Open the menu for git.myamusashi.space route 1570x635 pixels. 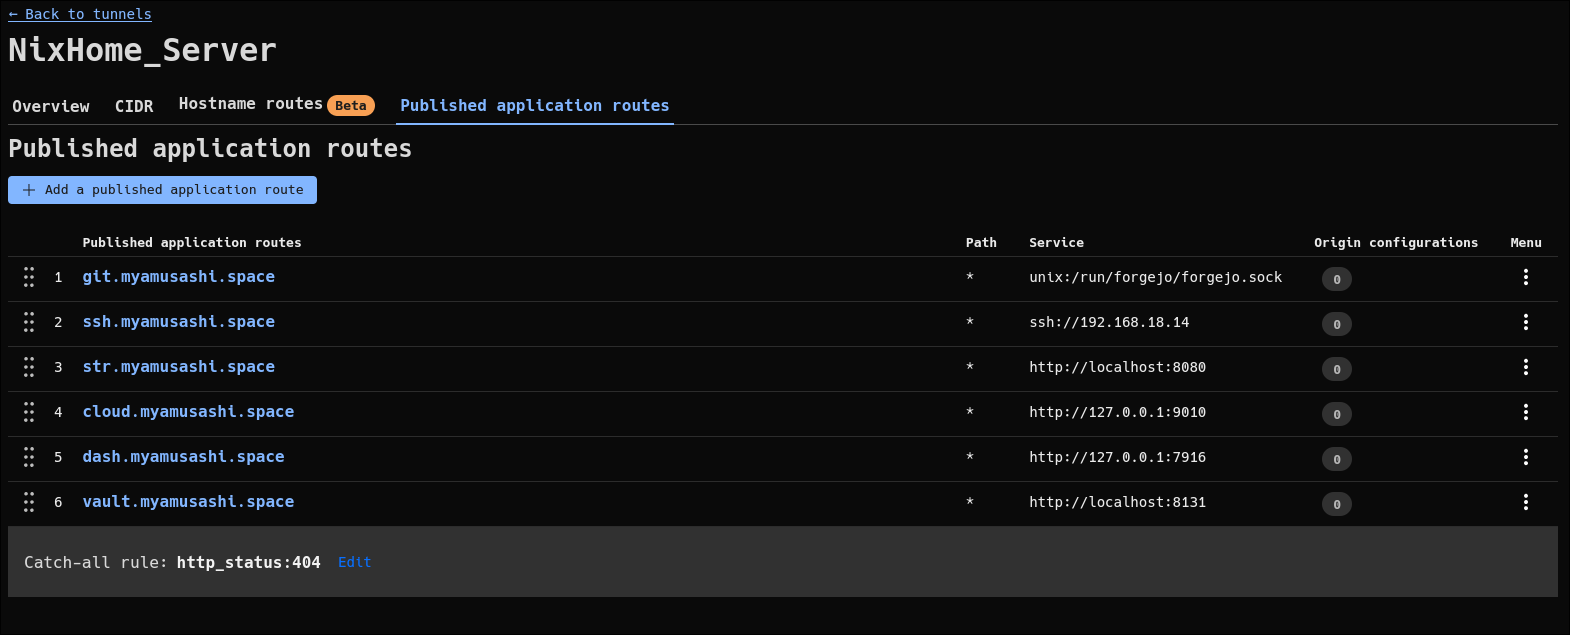coord(1525,277)
